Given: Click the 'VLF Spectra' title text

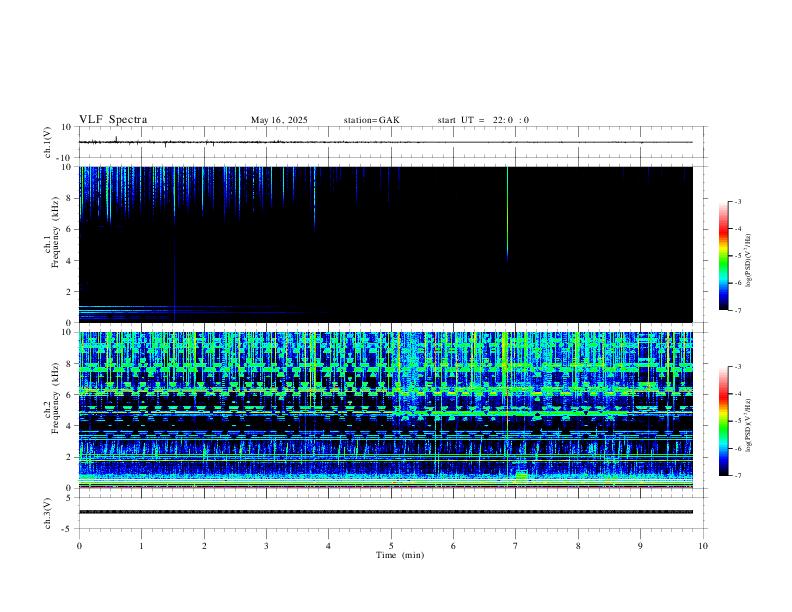Looking at the screenshot, I should [x=113, y=120].
